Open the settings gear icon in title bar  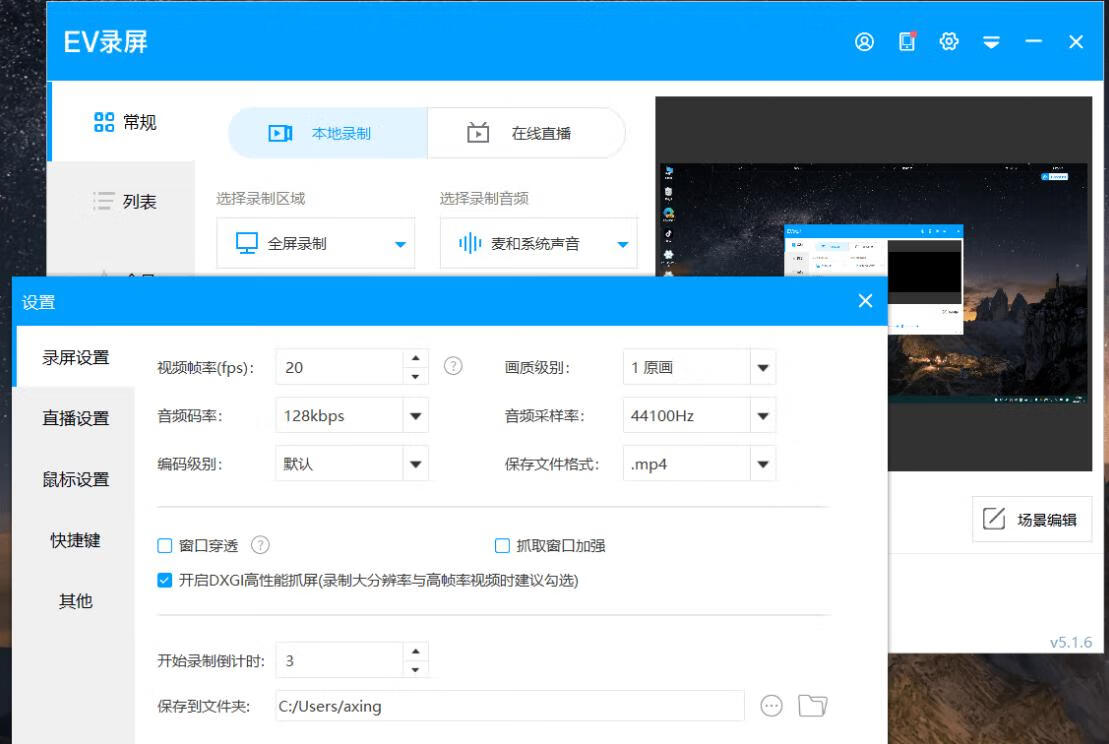948,42
